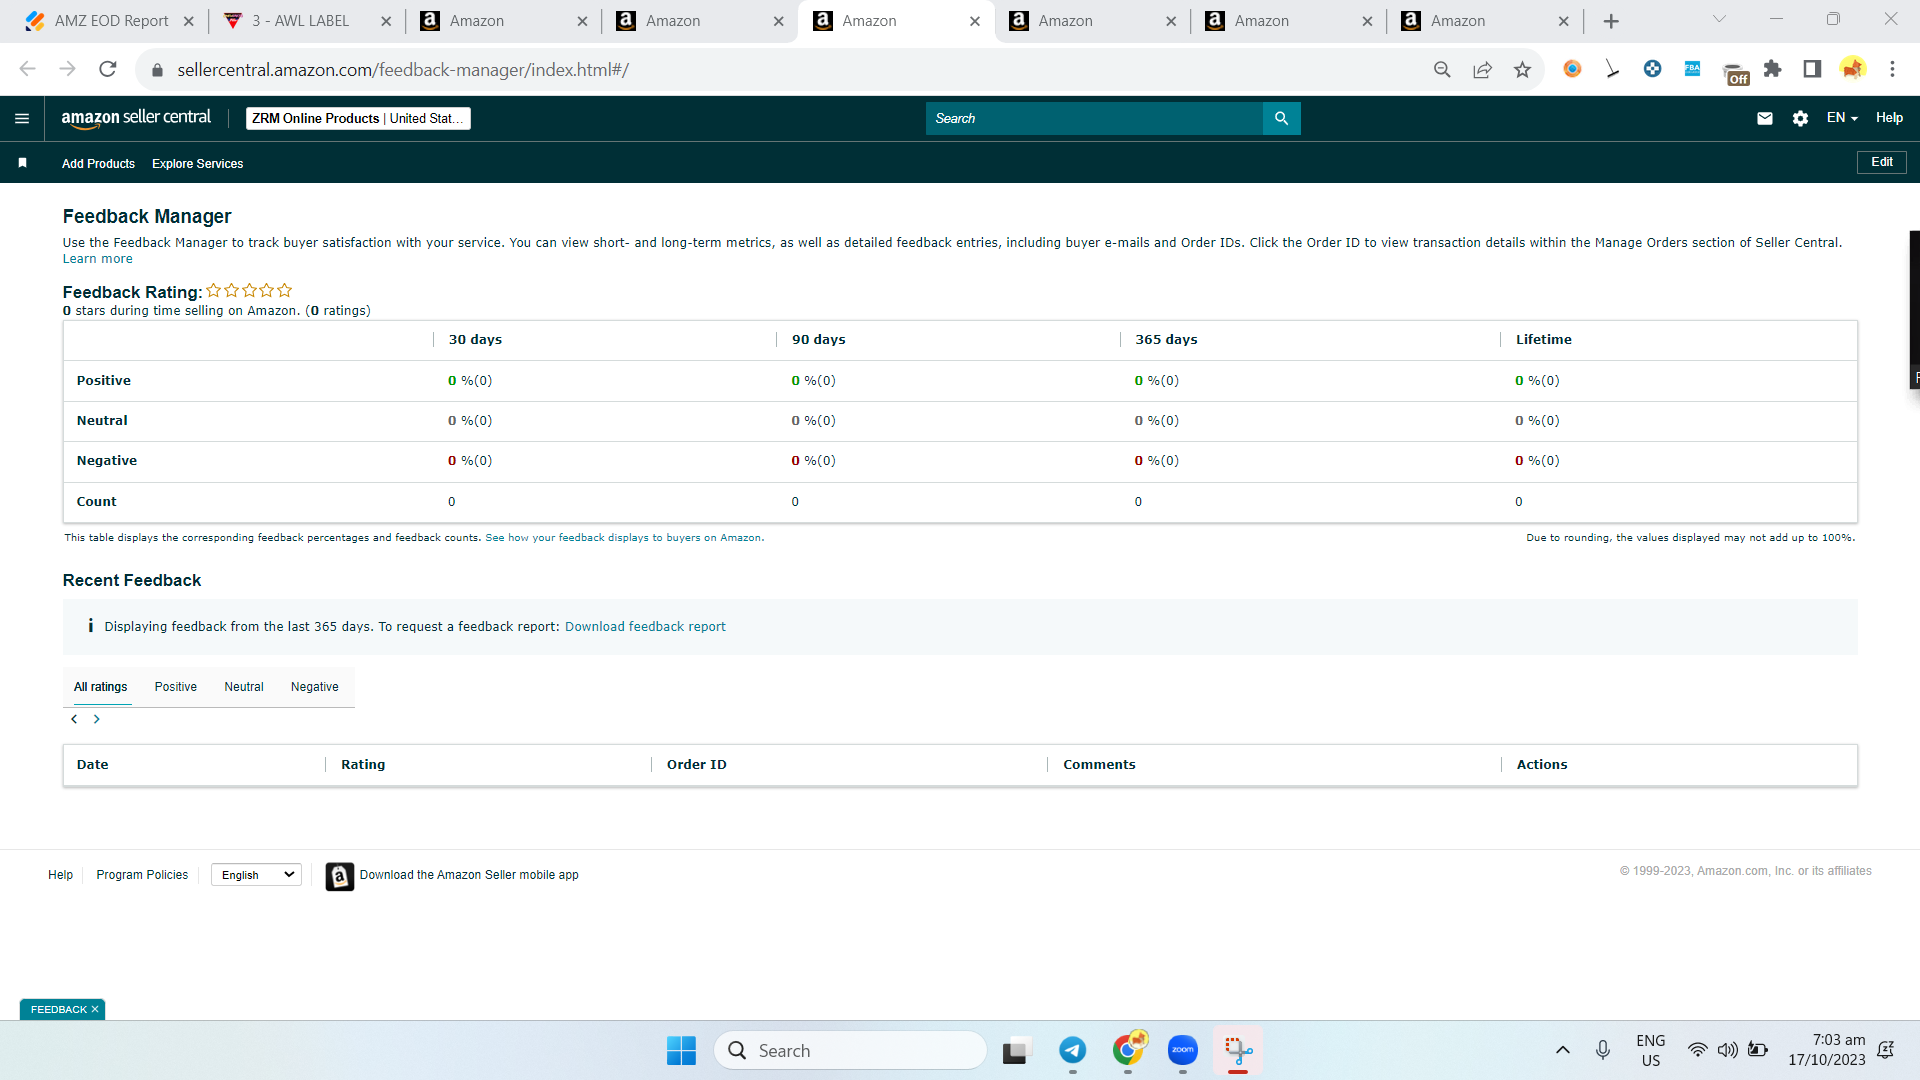Click the Seller Central search input field
Image resolution: width=1920 pixels, height=1080 pixels.
tap(1094, 118)
